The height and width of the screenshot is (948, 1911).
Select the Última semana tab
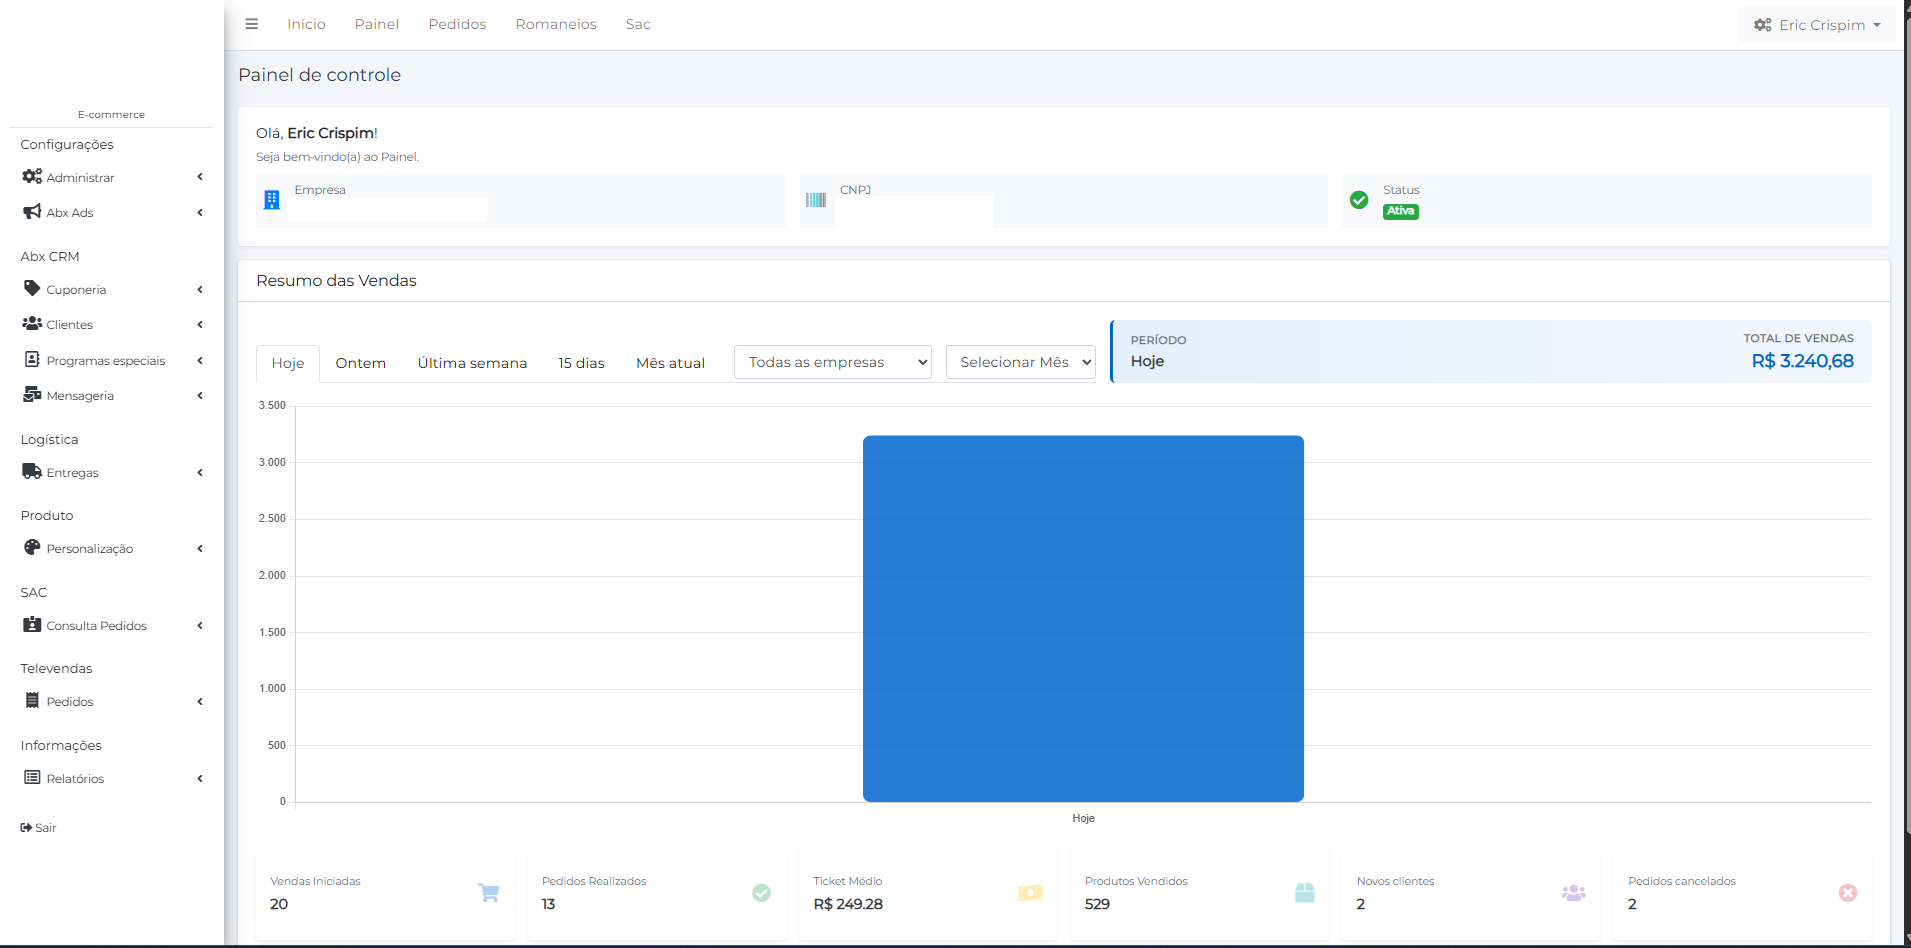click(472, 363)
